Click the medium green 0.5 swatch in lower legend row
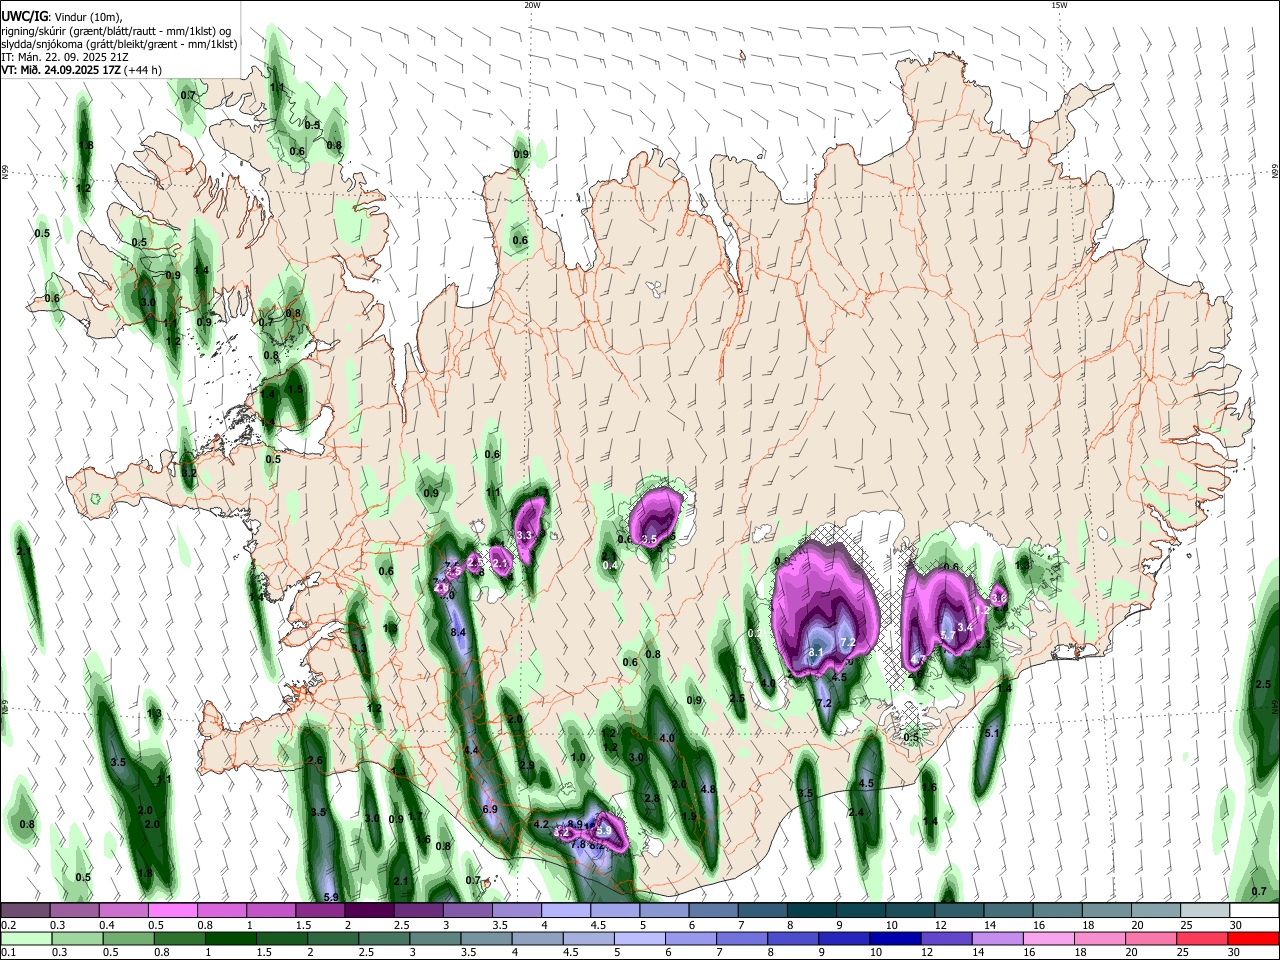The image size is (1280, 960). 129,938
